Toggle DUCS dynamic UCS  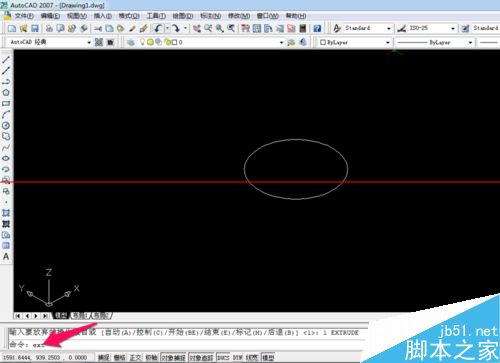223,358
